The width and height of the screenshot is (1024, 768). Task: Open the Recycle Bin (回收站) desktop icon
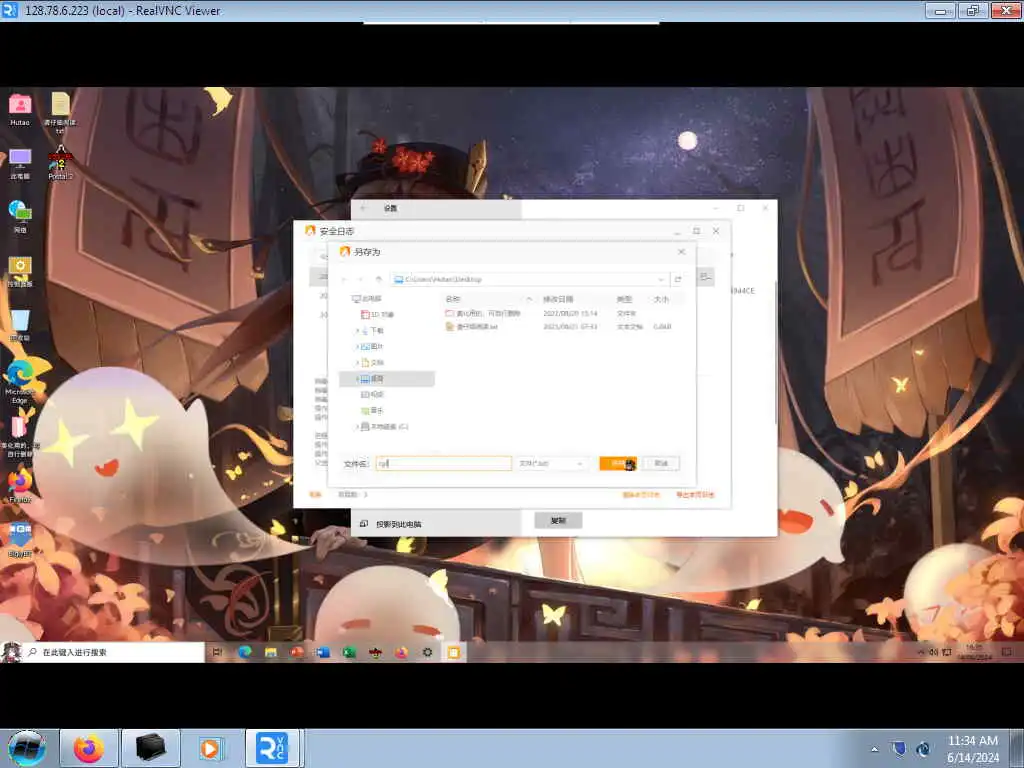coord(20,325)
